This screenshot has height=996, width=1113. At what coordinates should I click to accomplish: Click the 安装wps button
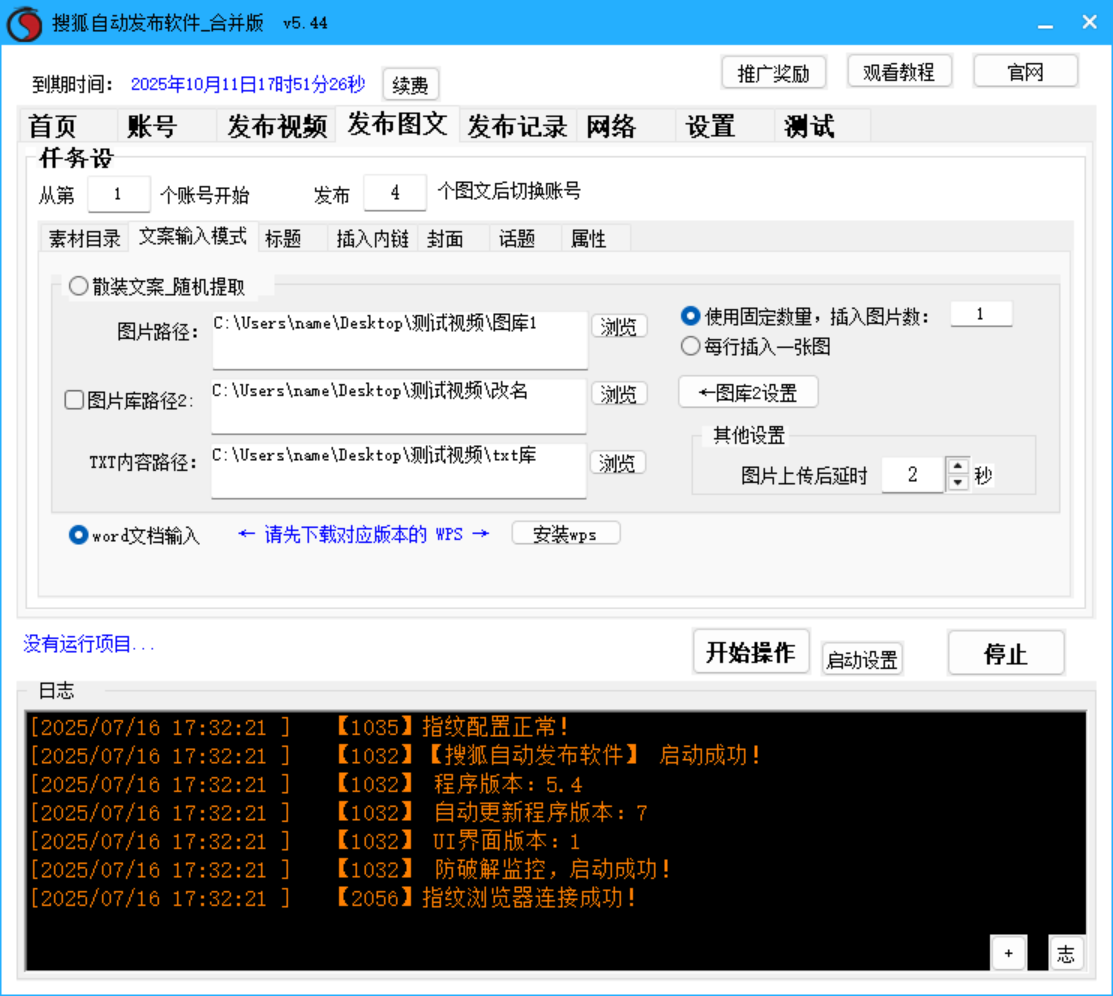tap(566, 534)
